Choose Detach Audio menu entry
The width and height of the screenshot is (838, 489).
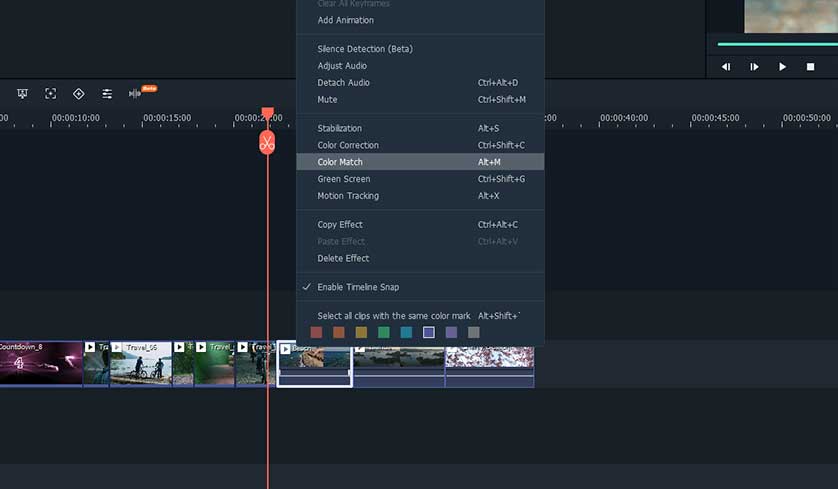(x=420, y=83)
